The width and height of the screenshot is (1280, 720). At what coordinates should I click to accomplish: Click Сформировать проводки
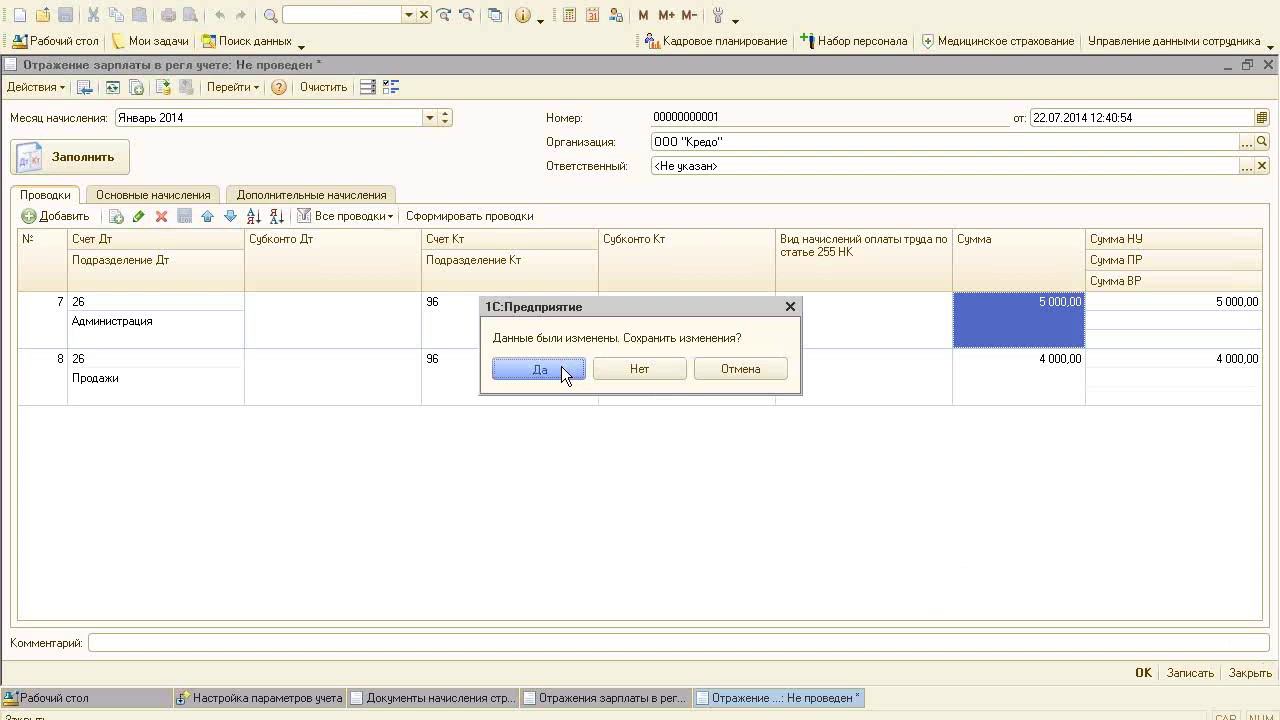point(469,216)
